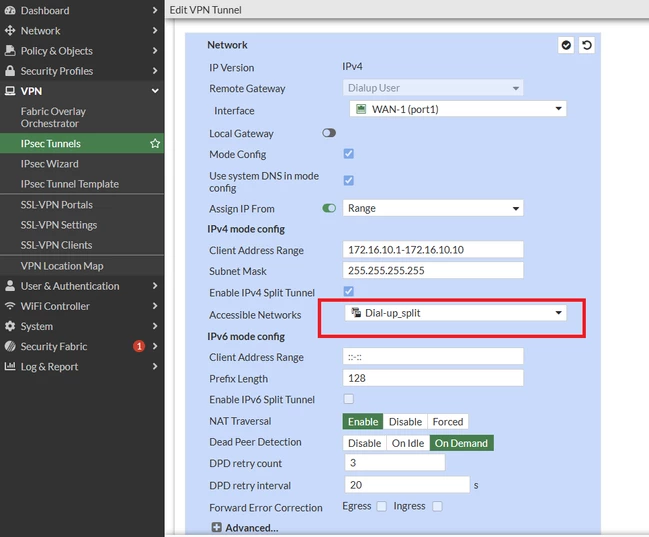Click the DPD retry interval field
This screenshot has width=649, height=537.
pyautogui.click(x=407, y=485)
